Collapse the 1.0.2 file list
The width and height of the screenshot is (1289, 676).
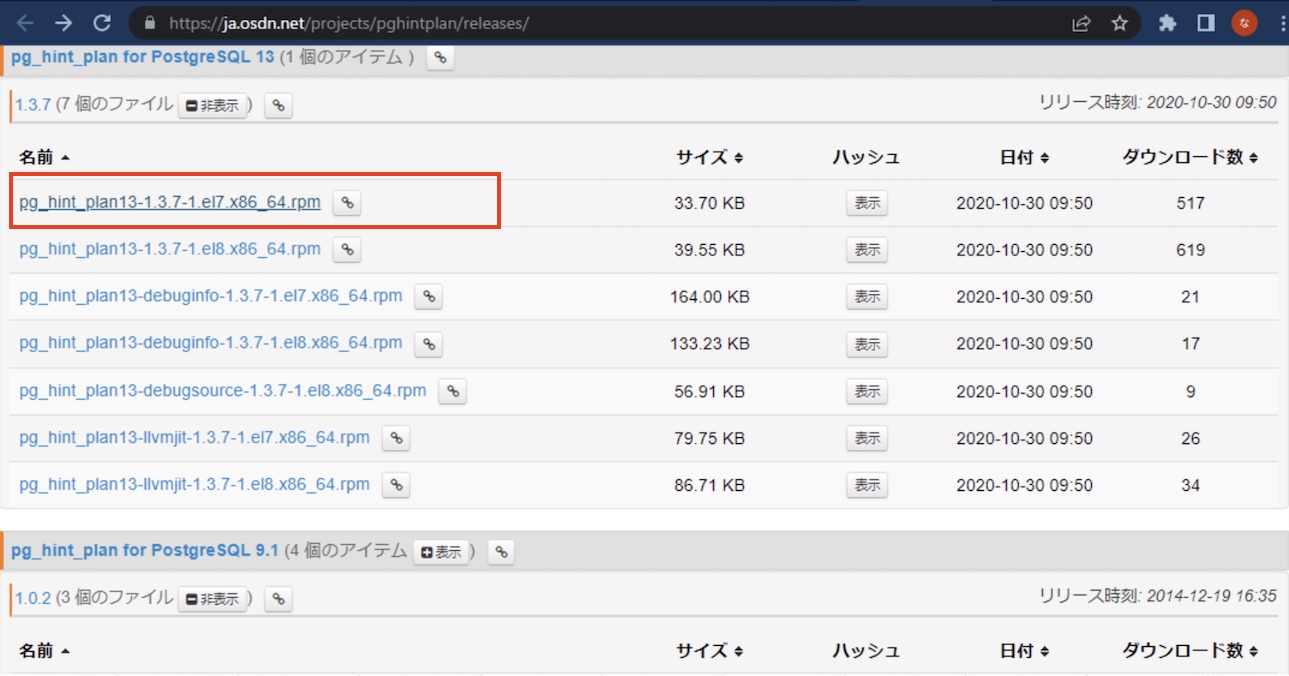pos(213,600)
